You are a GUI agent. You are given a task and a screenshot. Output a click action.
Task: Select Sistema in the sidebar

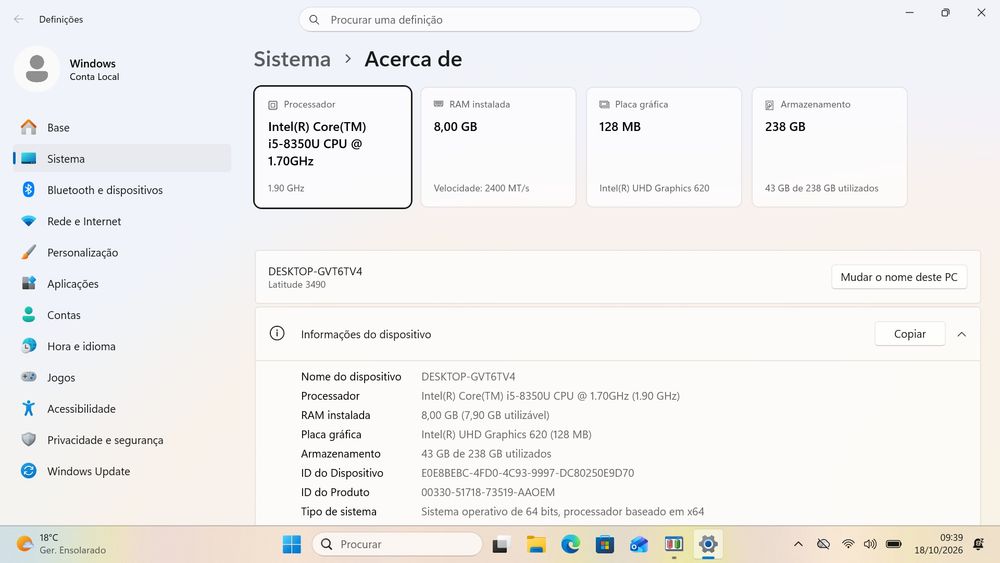[x=122, y=159]
